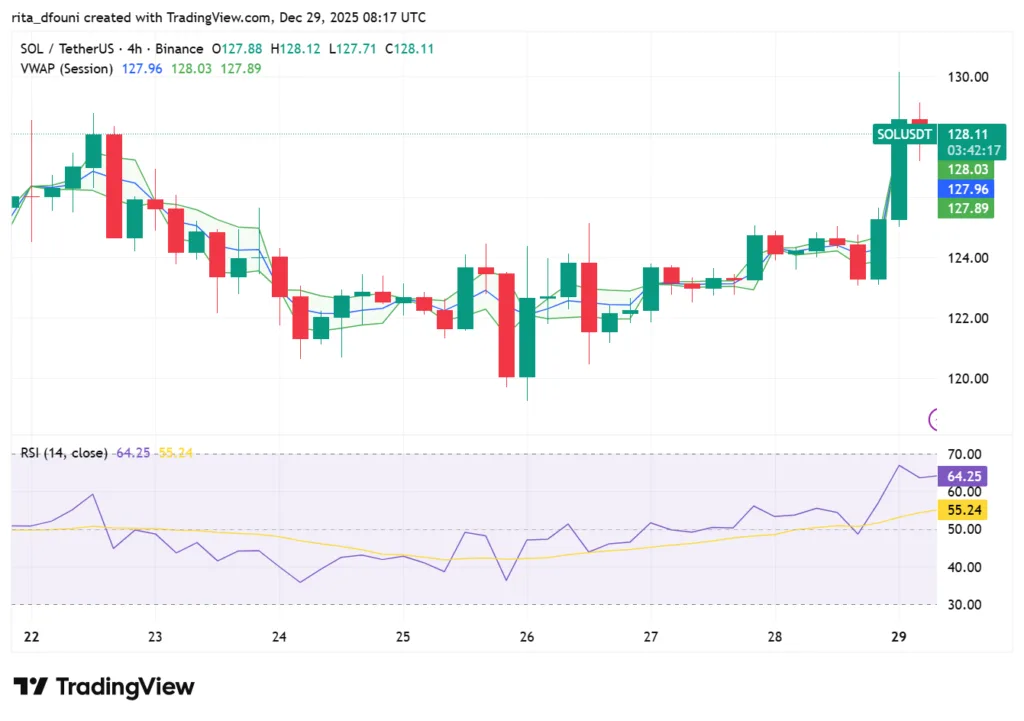Select the 29 date label on time axis
1024x721 pixels.
tap(897, 636)
